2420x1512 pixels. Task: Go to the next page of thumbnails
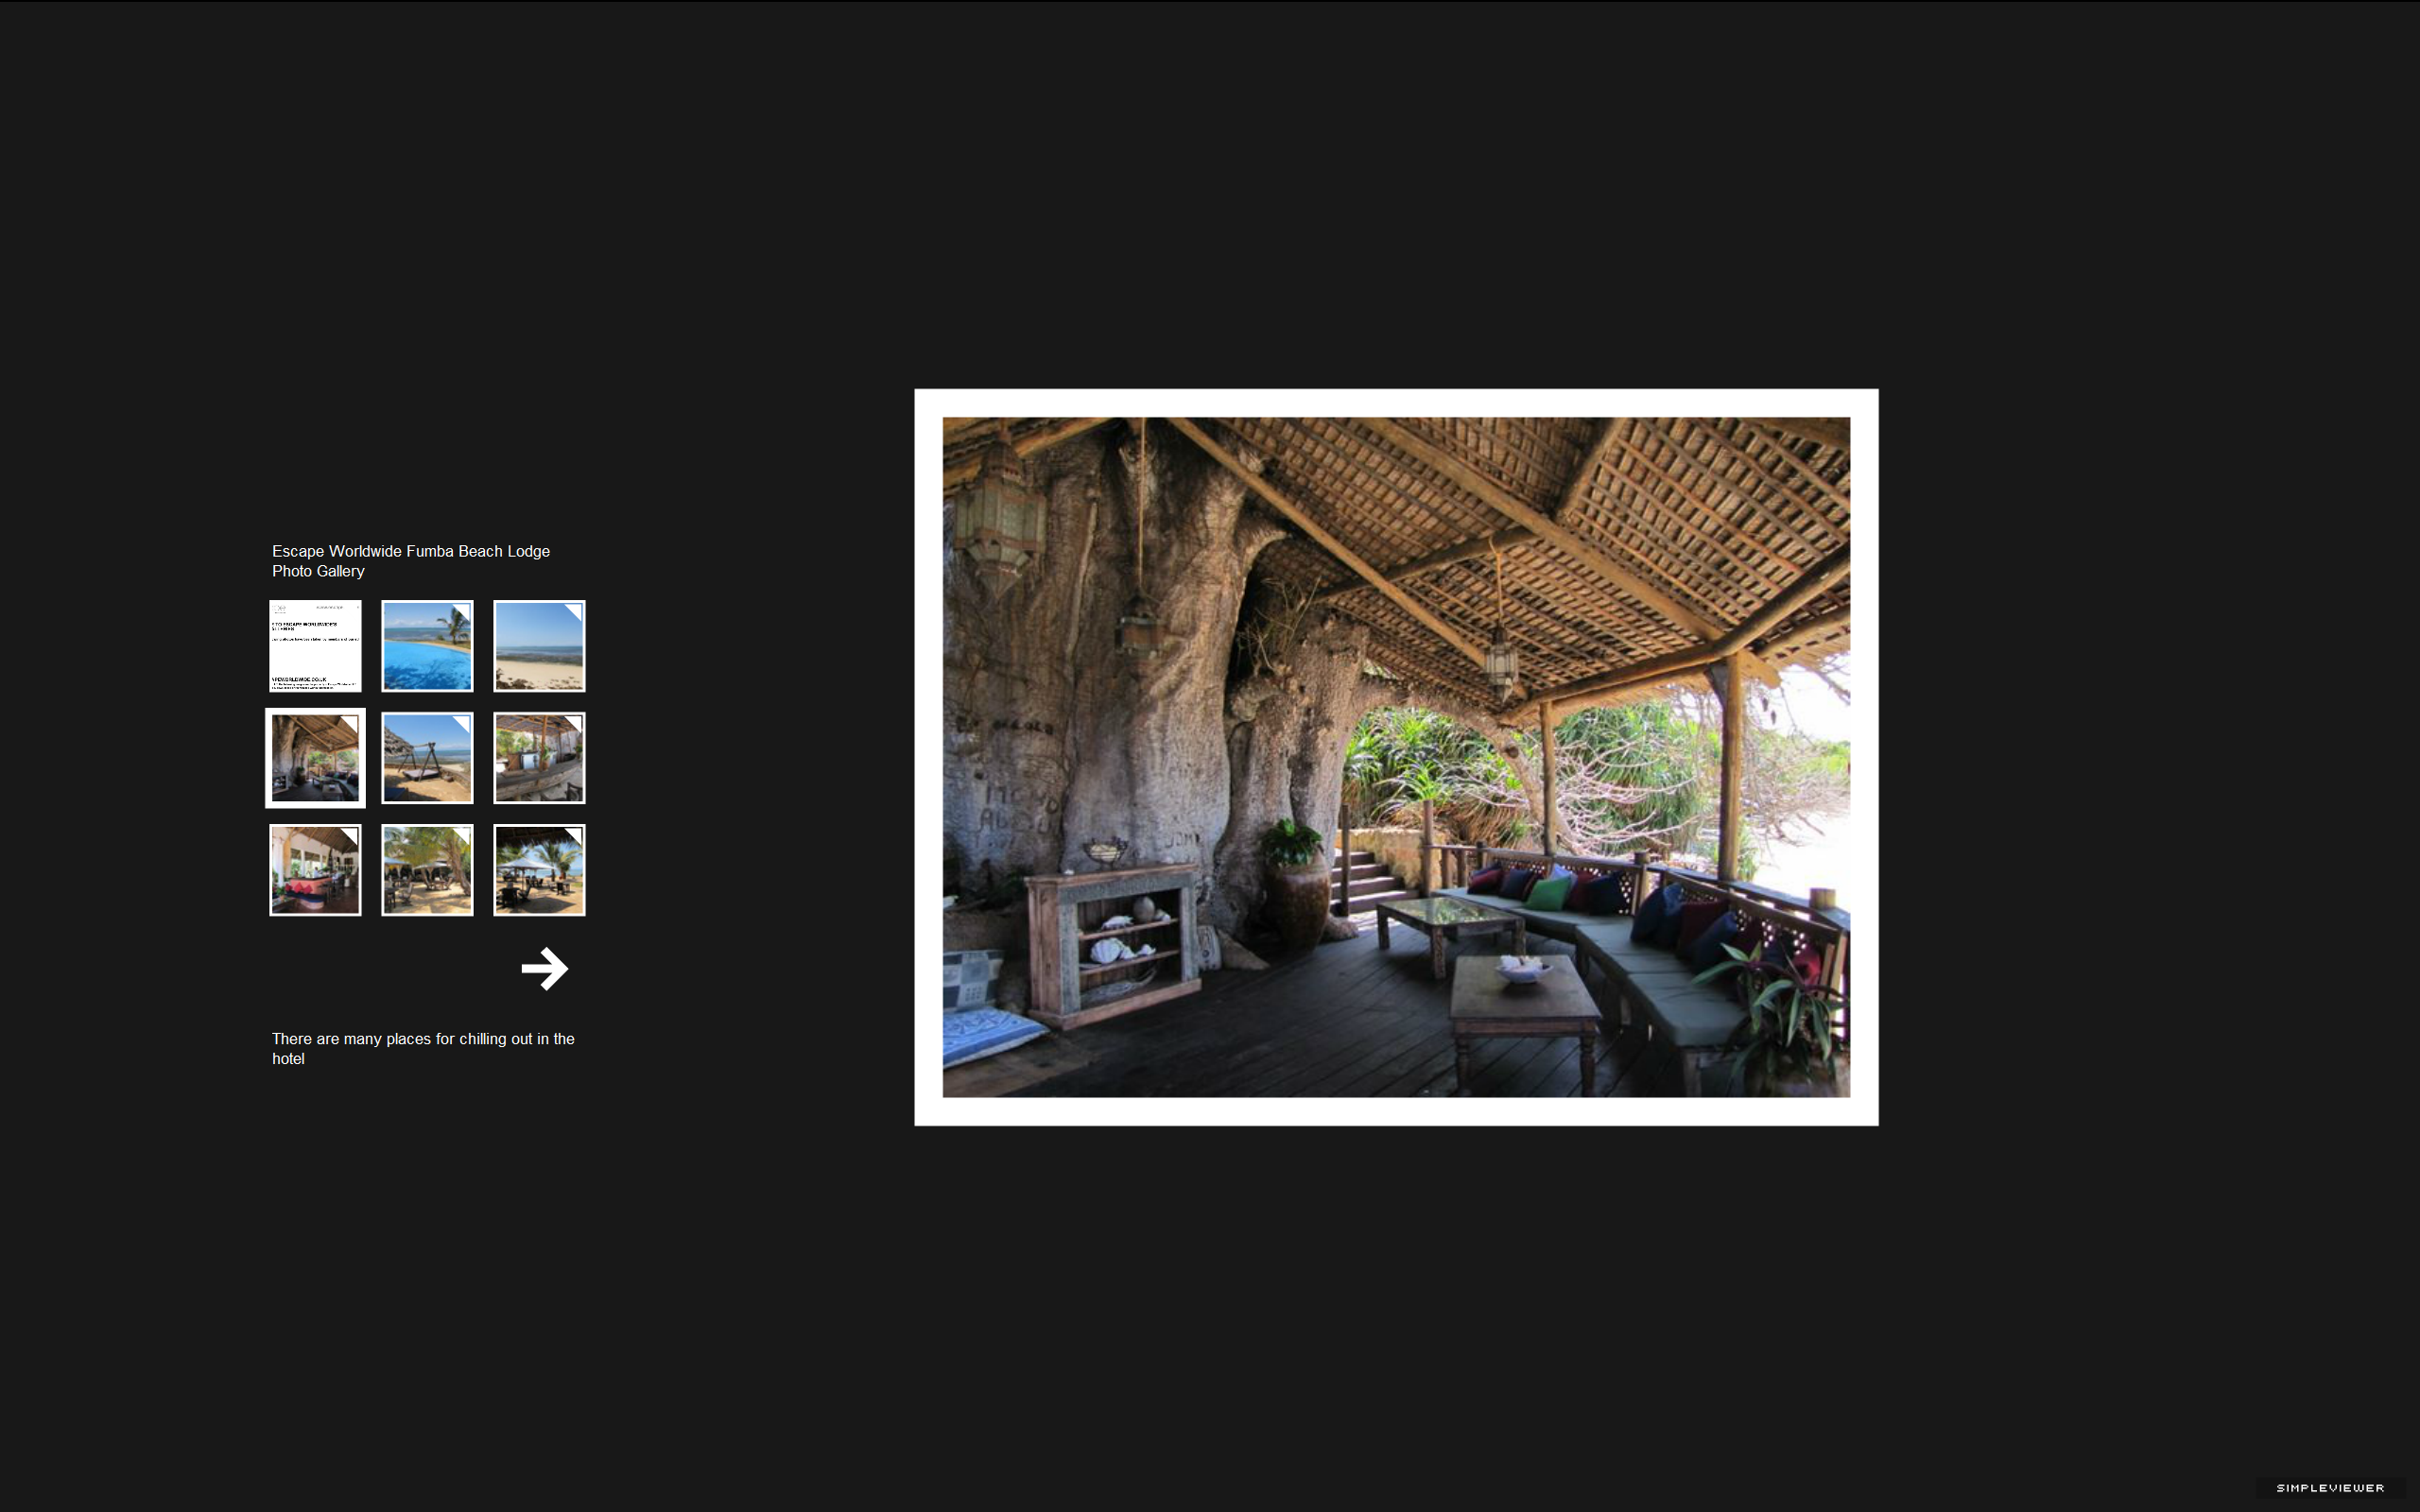click(545, 968)
